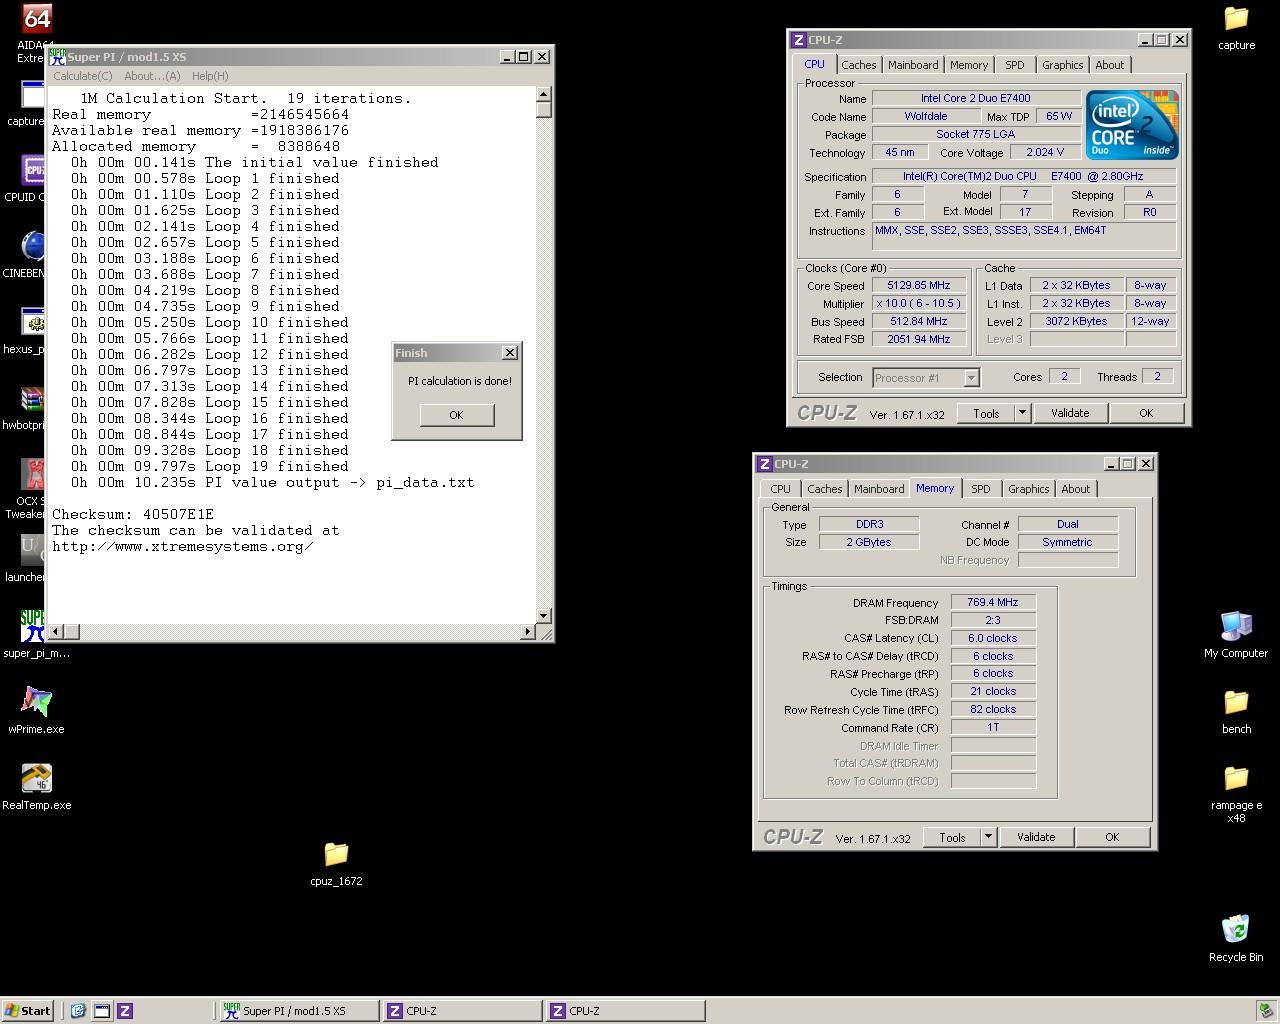Click the Intel Core 2 Duo logo

coord(1132,125)
